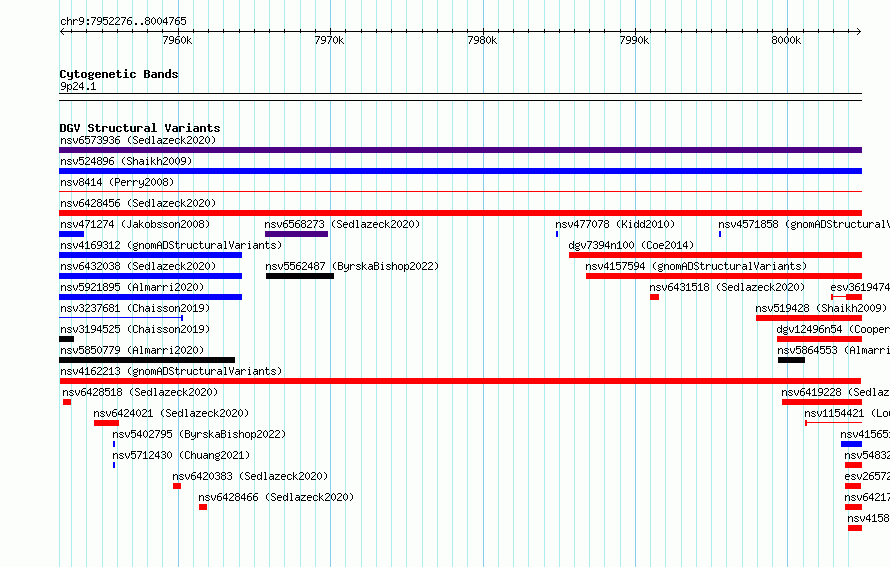This screenshot has height=567, width=890.
Task: Click the nsv6573936 (Sedlazeck2020) variant label
Action: tap(138, 140)
